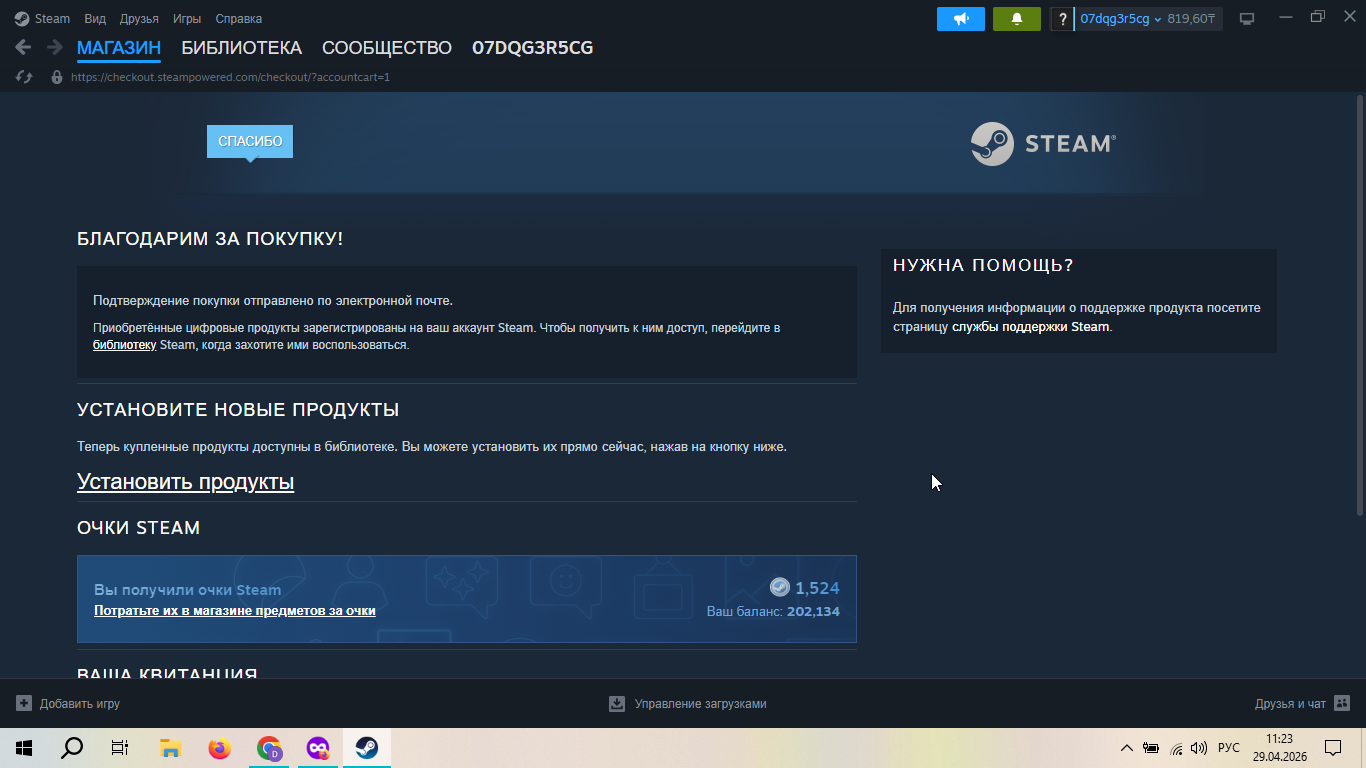The image size is (1366, 768).
Task: Click the question mark help icon
Action: tap(1061, 19)
